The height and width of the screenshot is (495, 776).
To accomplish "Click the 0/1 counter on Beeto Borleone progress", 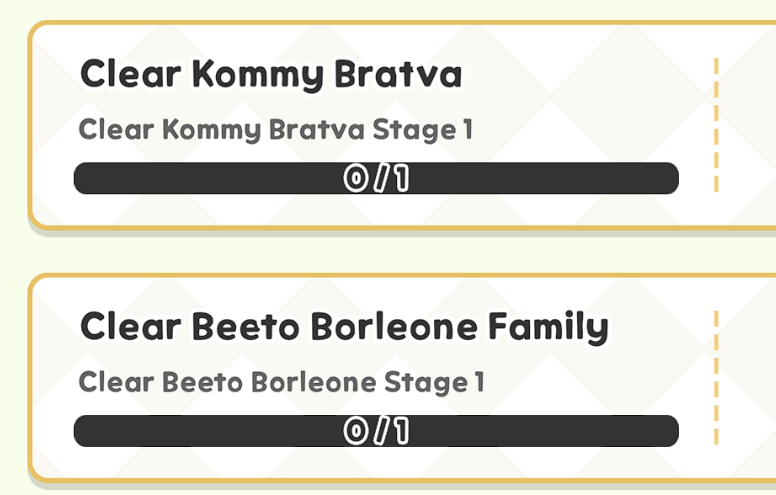I will point(377,431).
